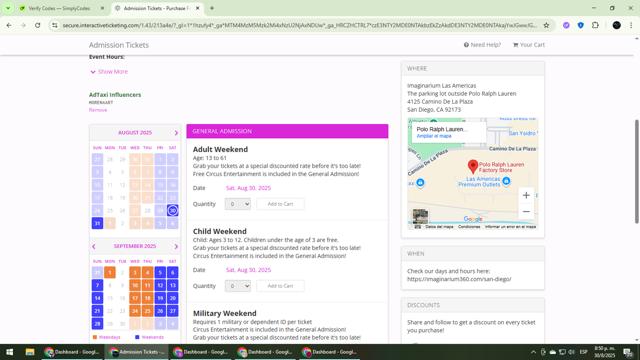Select August 30 in the calendar
This screenshot has width=640, height=360.
click(173, 211)
